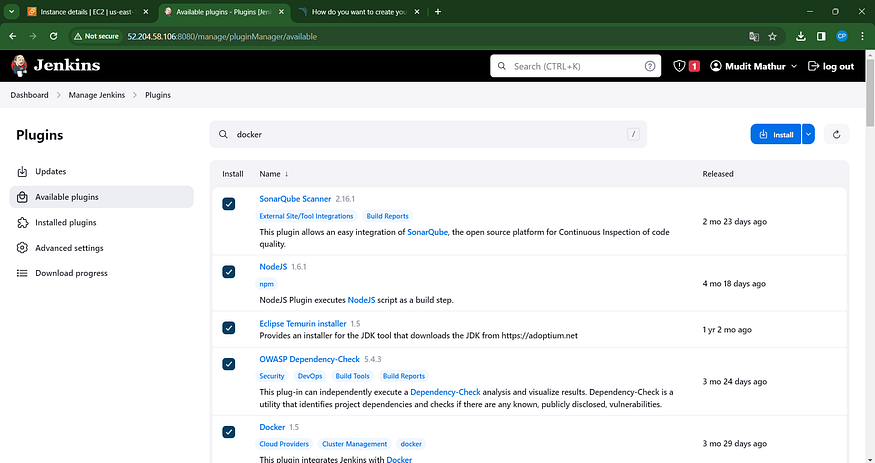Click the blue Install button

(776, 134)
